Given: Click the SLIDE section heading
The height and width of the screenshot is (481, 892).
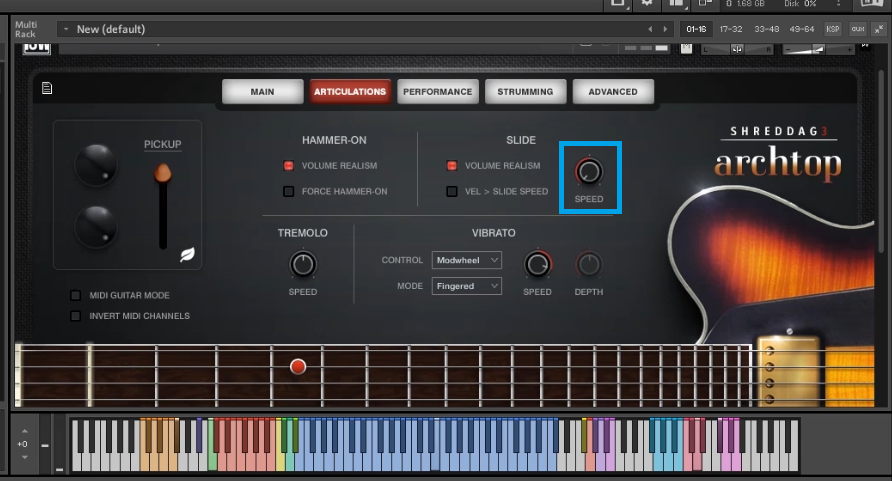Looking at the screenshot, I should [521, 140].
